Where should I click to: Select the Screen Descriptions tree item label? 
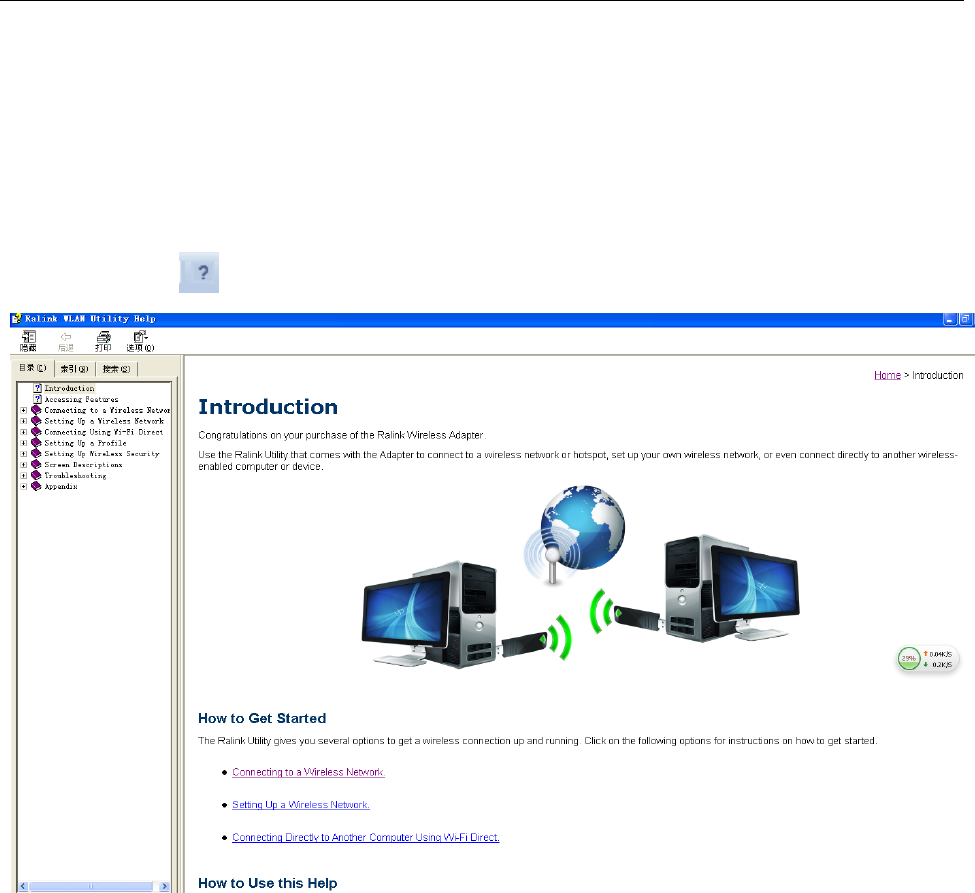click(83, 465)
